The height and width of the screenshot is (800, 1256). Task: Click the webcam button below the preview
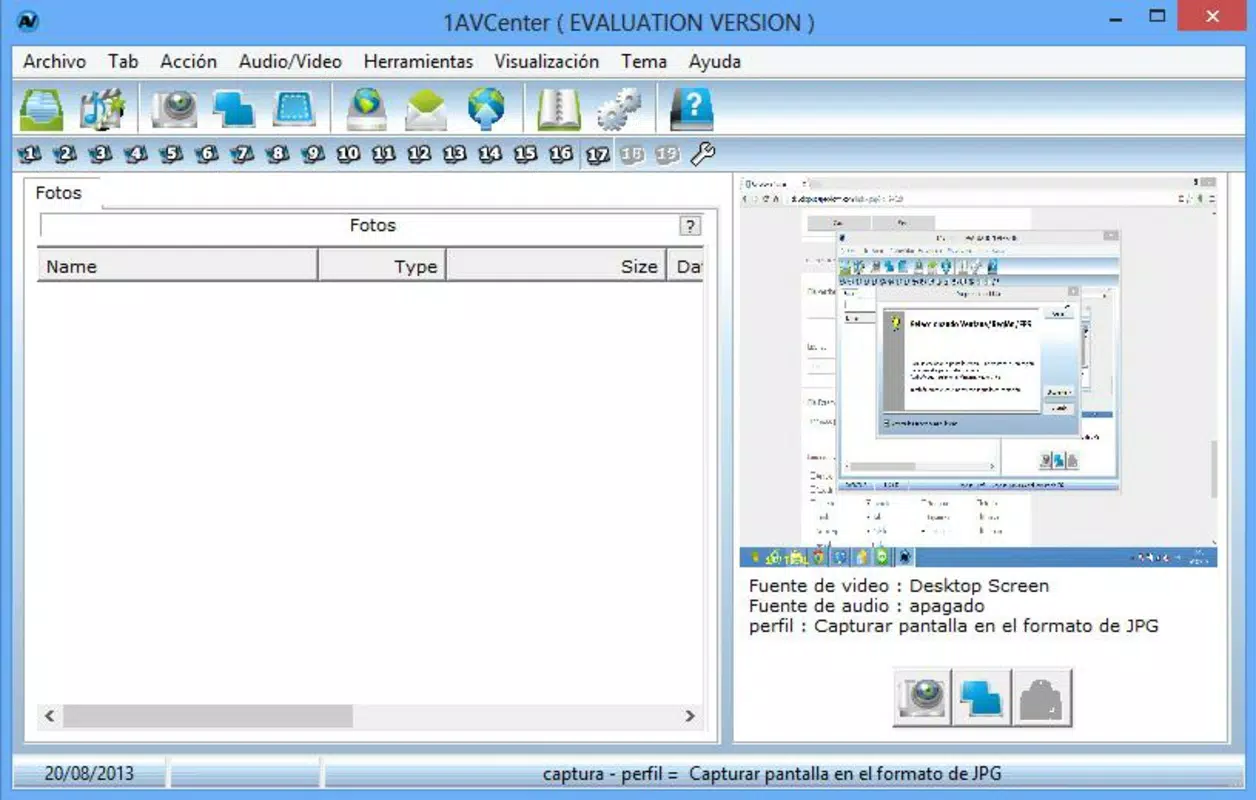(921, 697)
